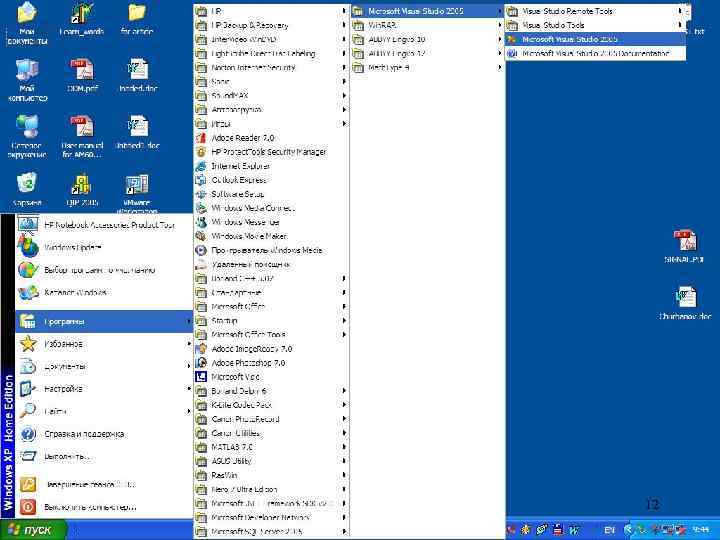720x540 pixels.
Task: Open Visual Studio Remote Tools folder
Action: [x=596, y=11]
